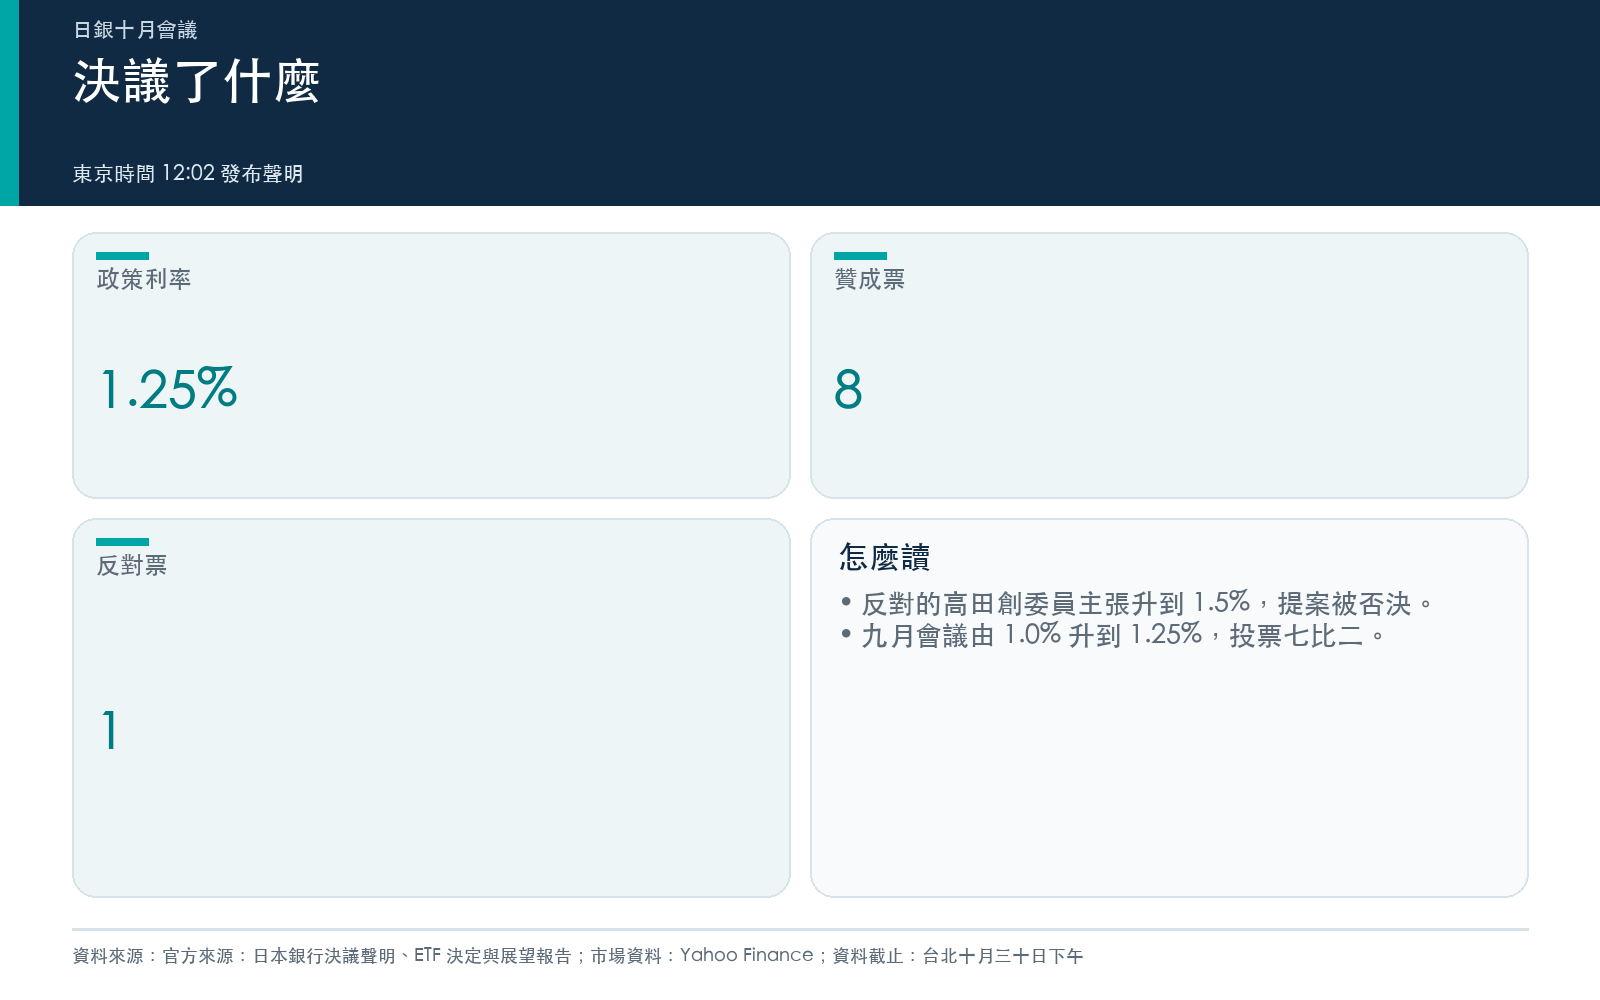1600x1000 pixels.
Task: Select the value 8 under 贊成票
Action: coord(848,389)
